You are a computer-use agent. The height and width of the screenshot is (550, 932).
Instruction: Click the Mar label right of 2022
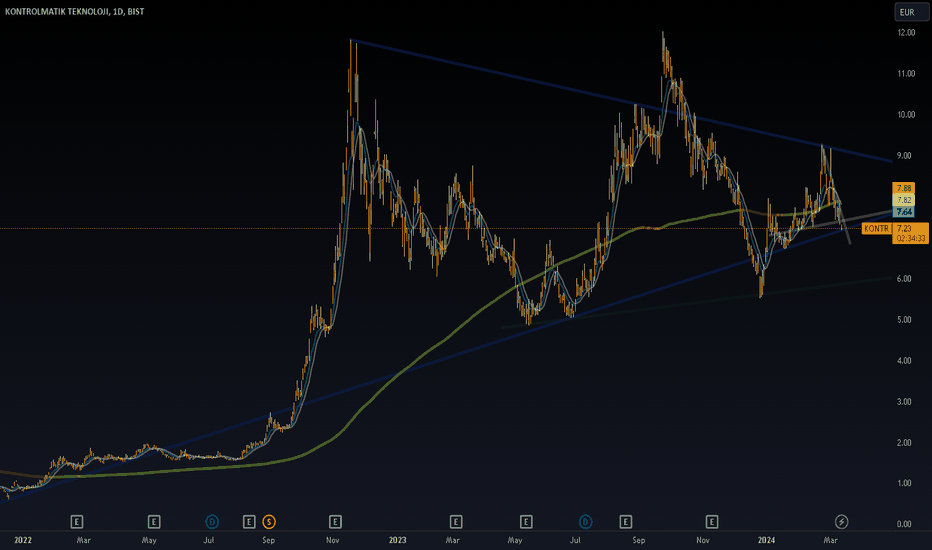[x=84, y=540]
